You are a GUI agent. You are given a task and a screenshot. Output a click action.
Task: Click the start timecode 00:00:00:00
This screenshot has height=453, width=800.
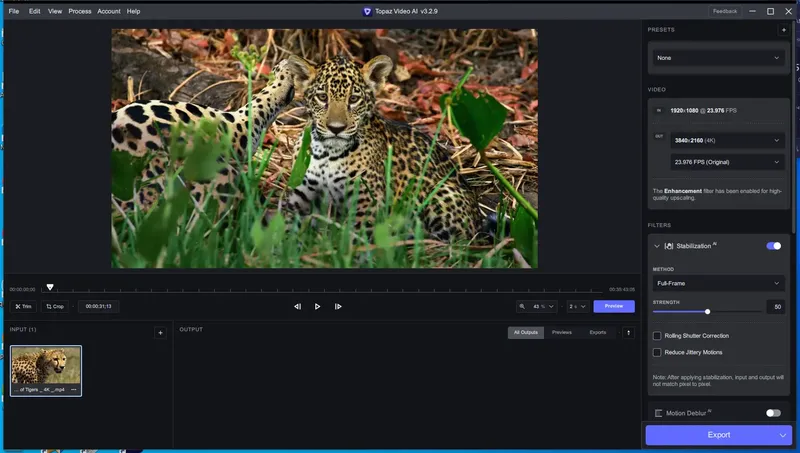coord(22,290)
